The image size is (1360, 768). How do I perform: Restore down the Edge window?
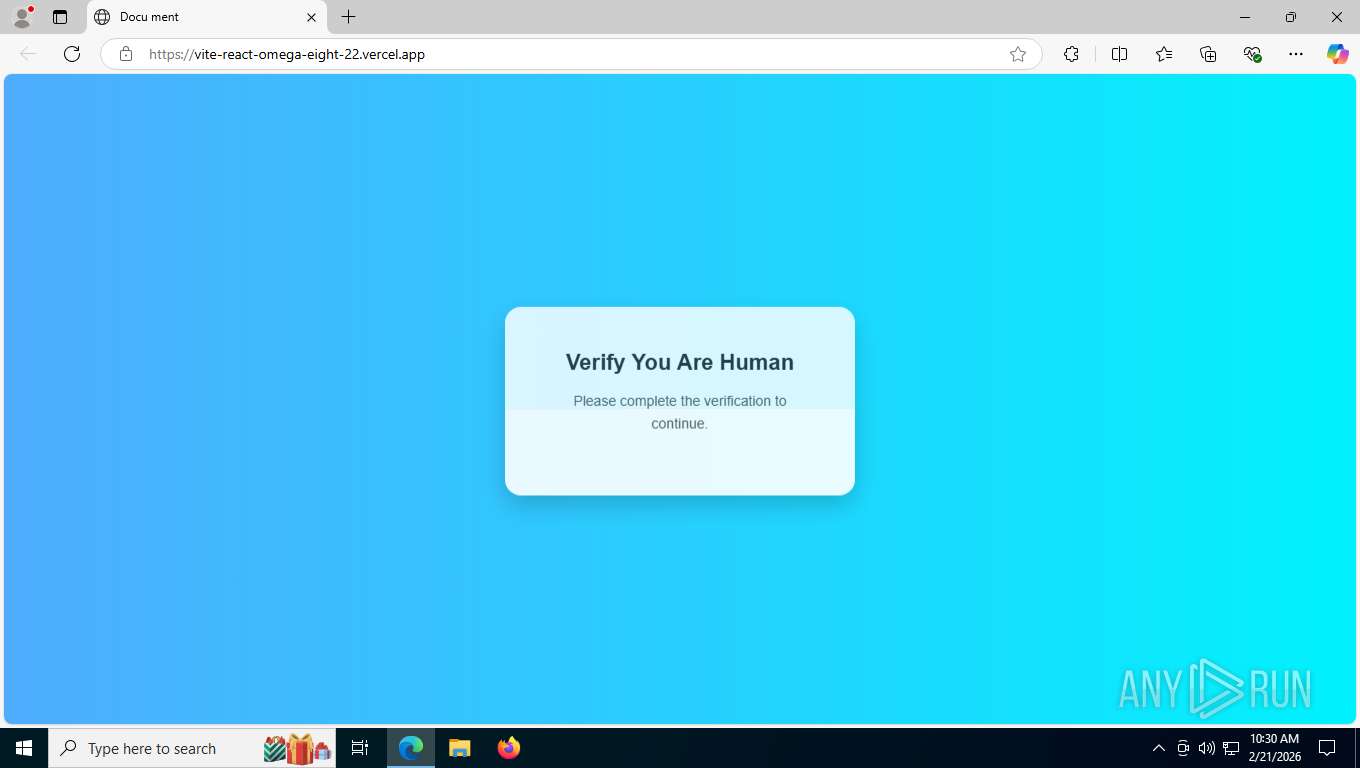pyautogui.click(x=1291, y=17)
